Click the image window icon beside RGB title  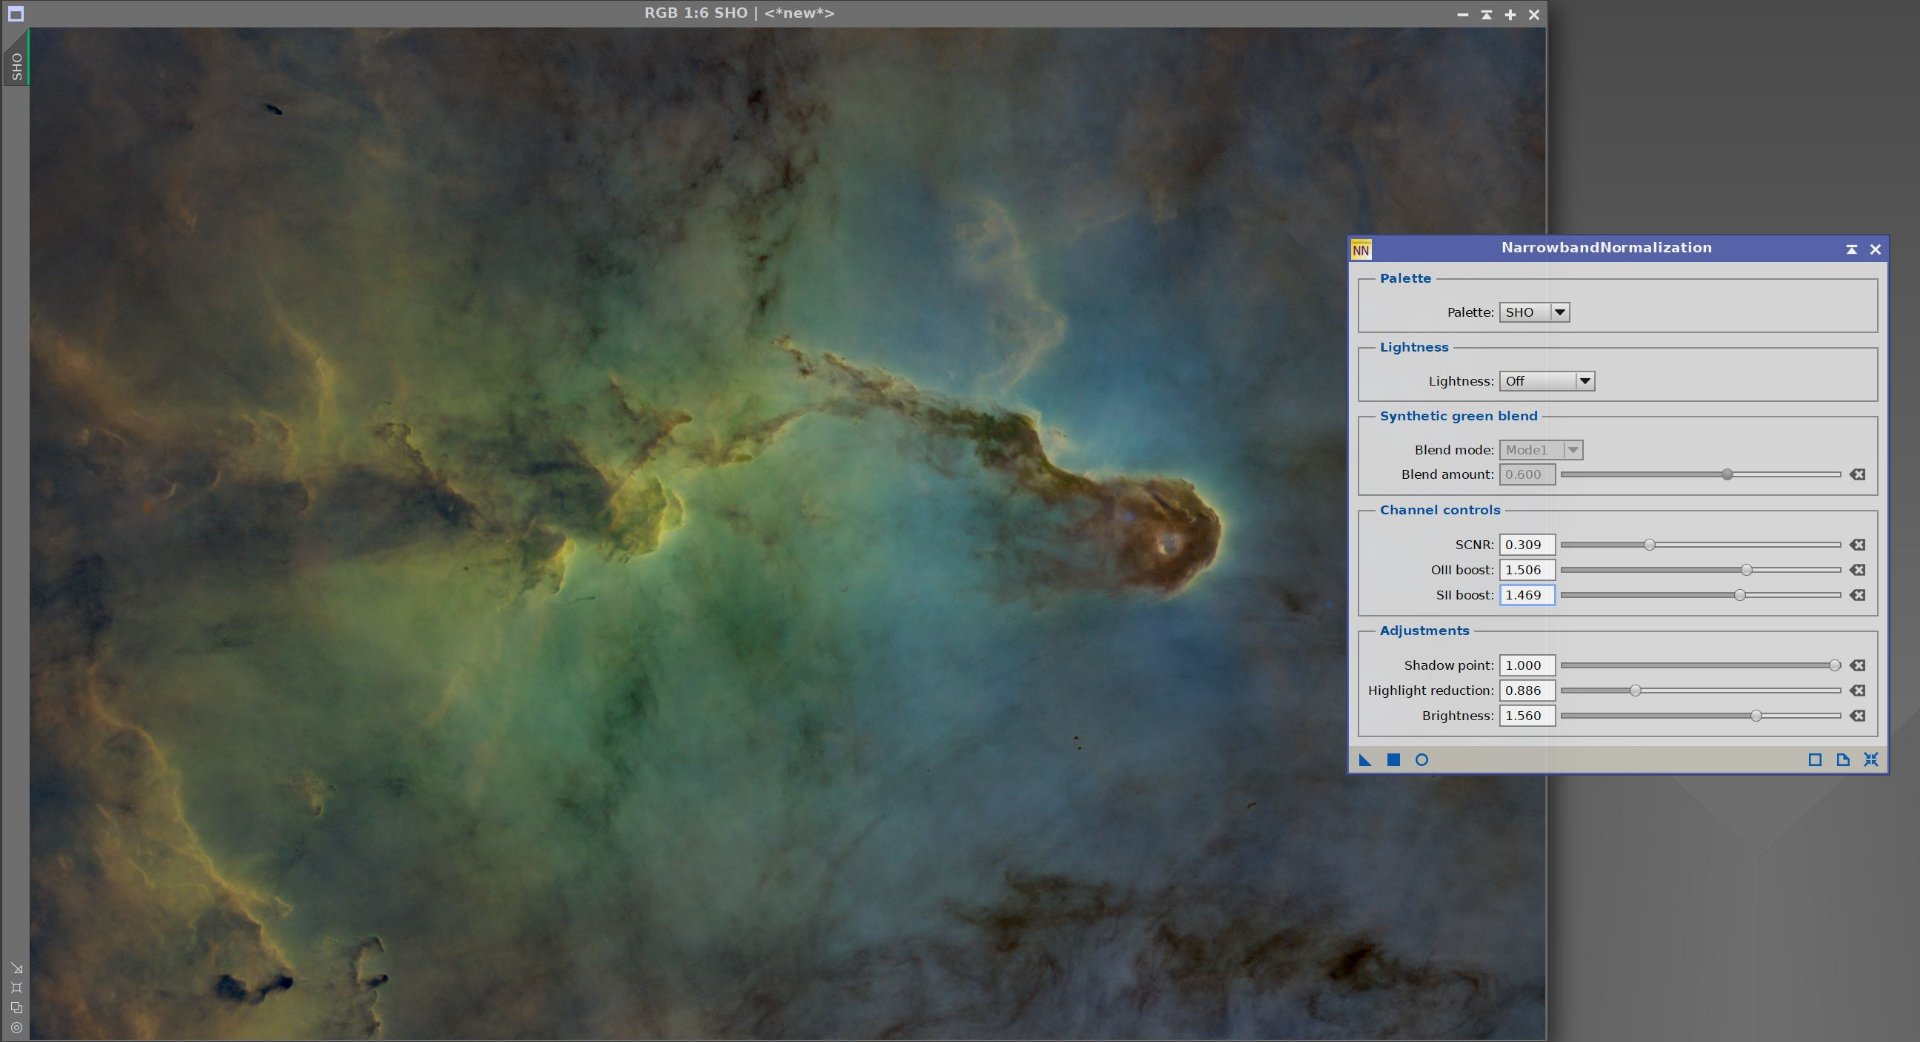tap(15, 14)
